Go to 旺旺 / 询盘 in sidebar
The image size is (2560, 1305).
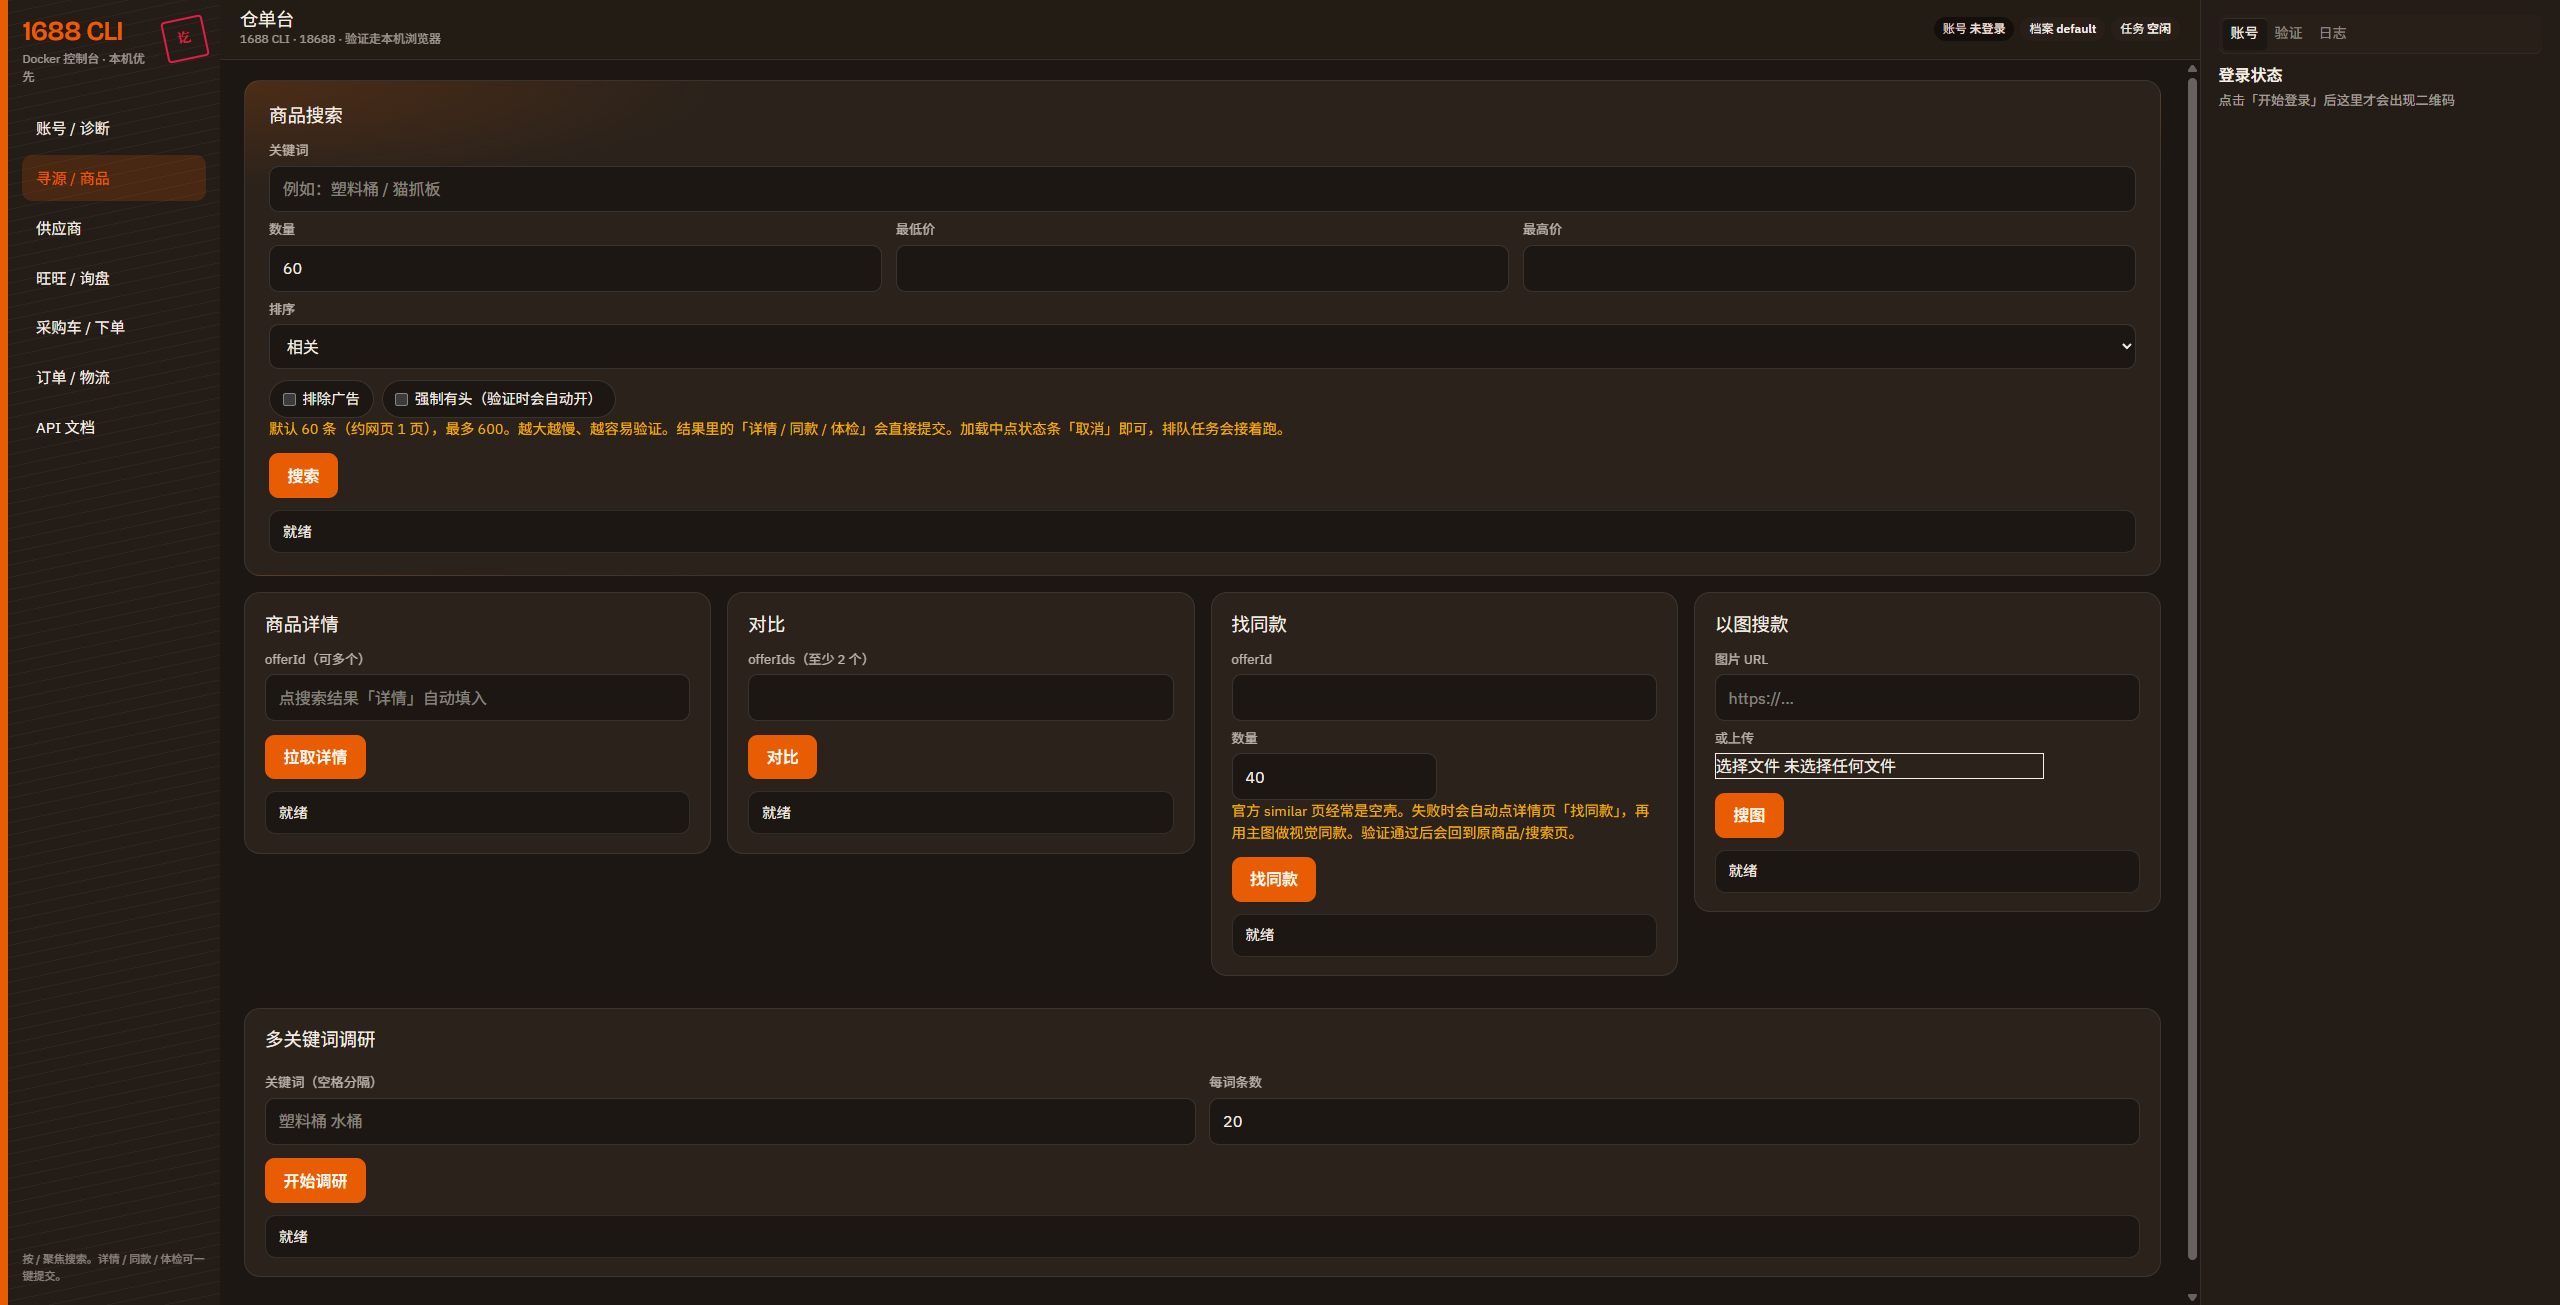(113, 278)
